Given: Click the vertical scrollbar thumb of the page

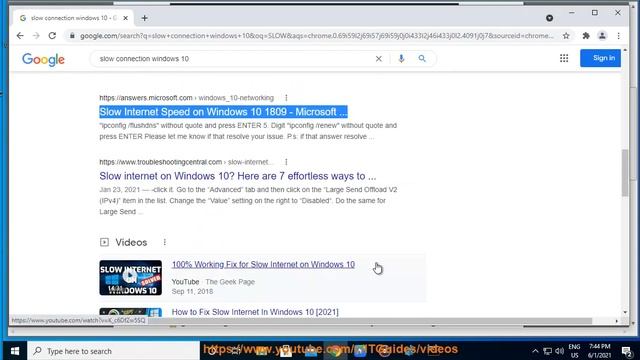Looking at the screenshot, I should pos(625,173).
